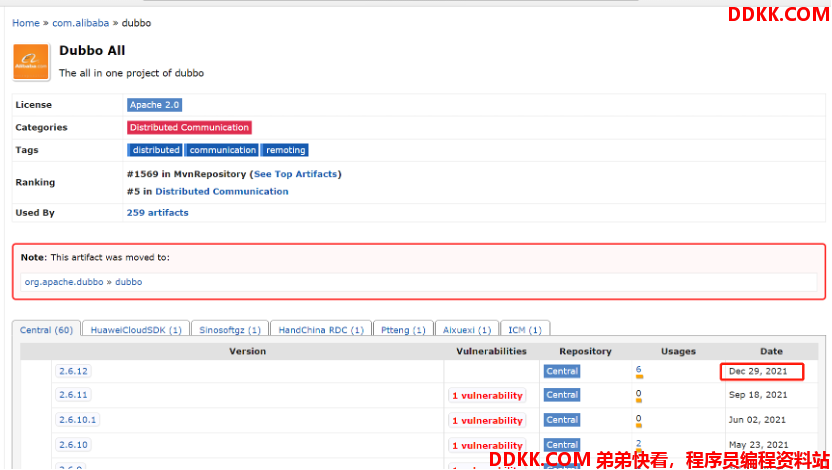
Task: View the vulnerability for version 2.6.10.1
Action: tap(487, 421)
